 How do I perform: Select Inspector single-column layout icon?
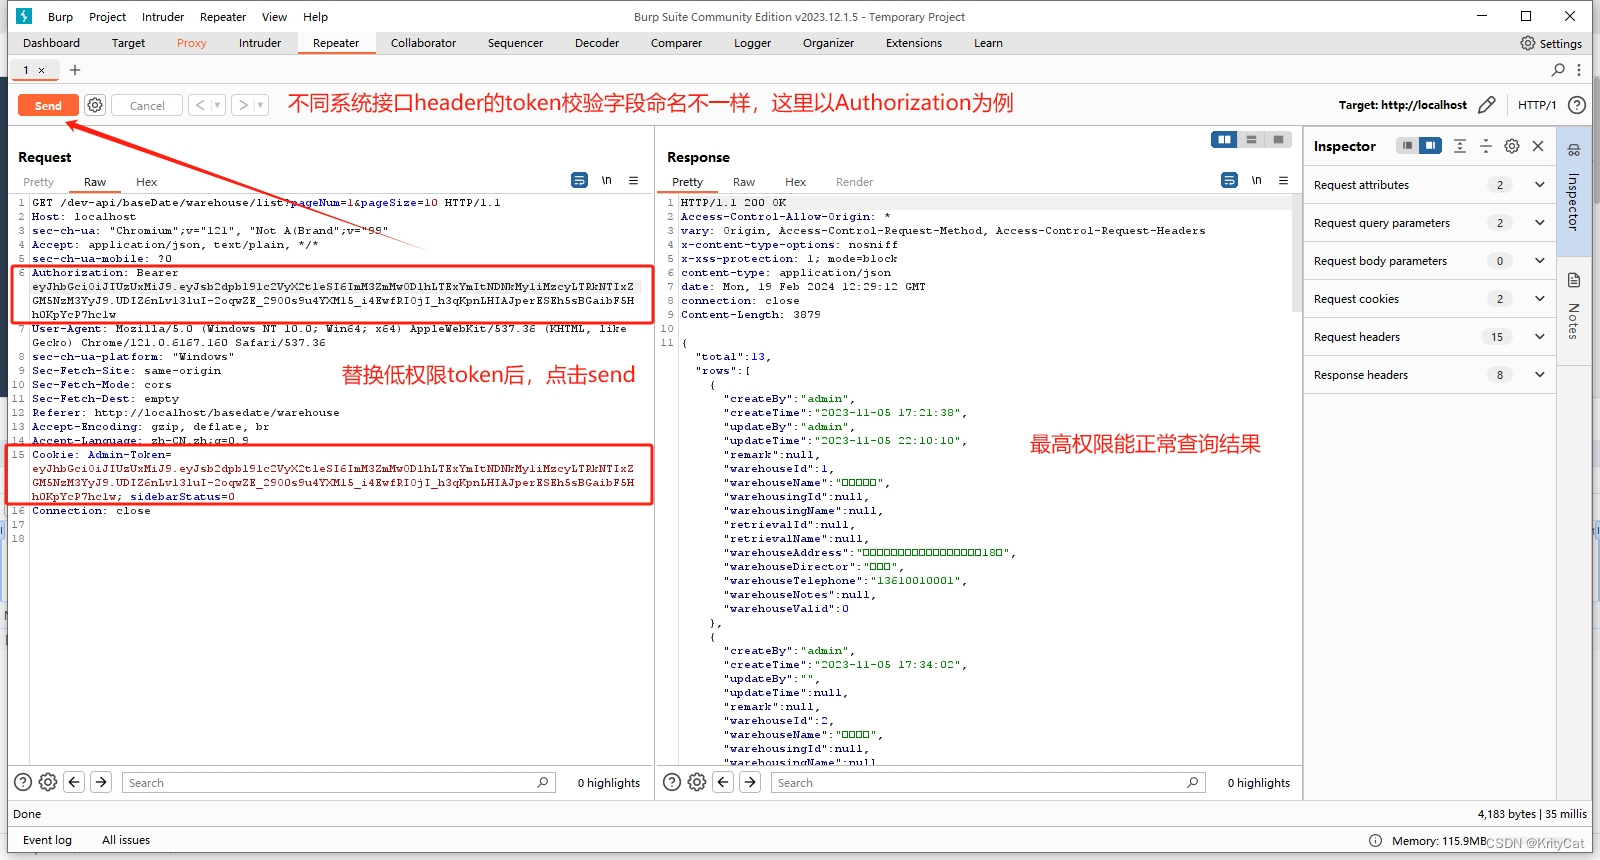[1407, 146]
